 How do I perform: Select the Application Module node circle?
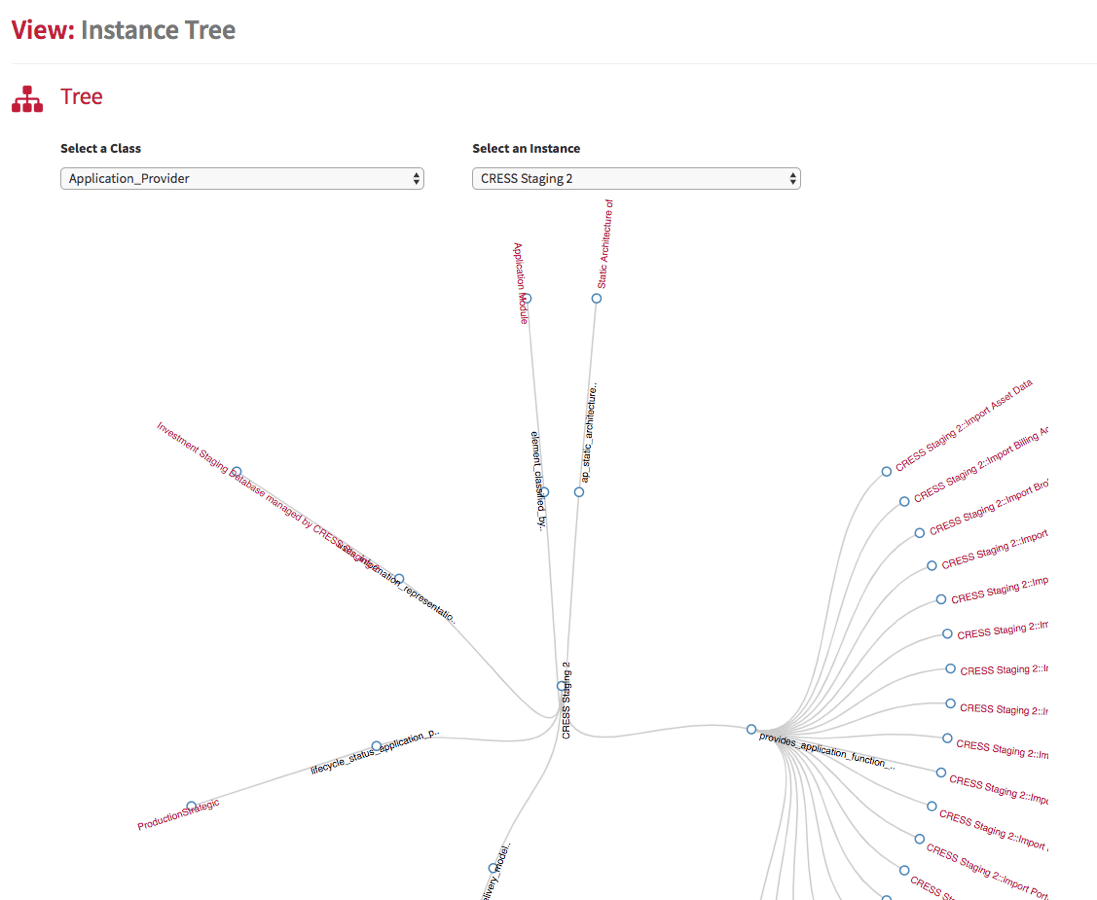[527, 298]
